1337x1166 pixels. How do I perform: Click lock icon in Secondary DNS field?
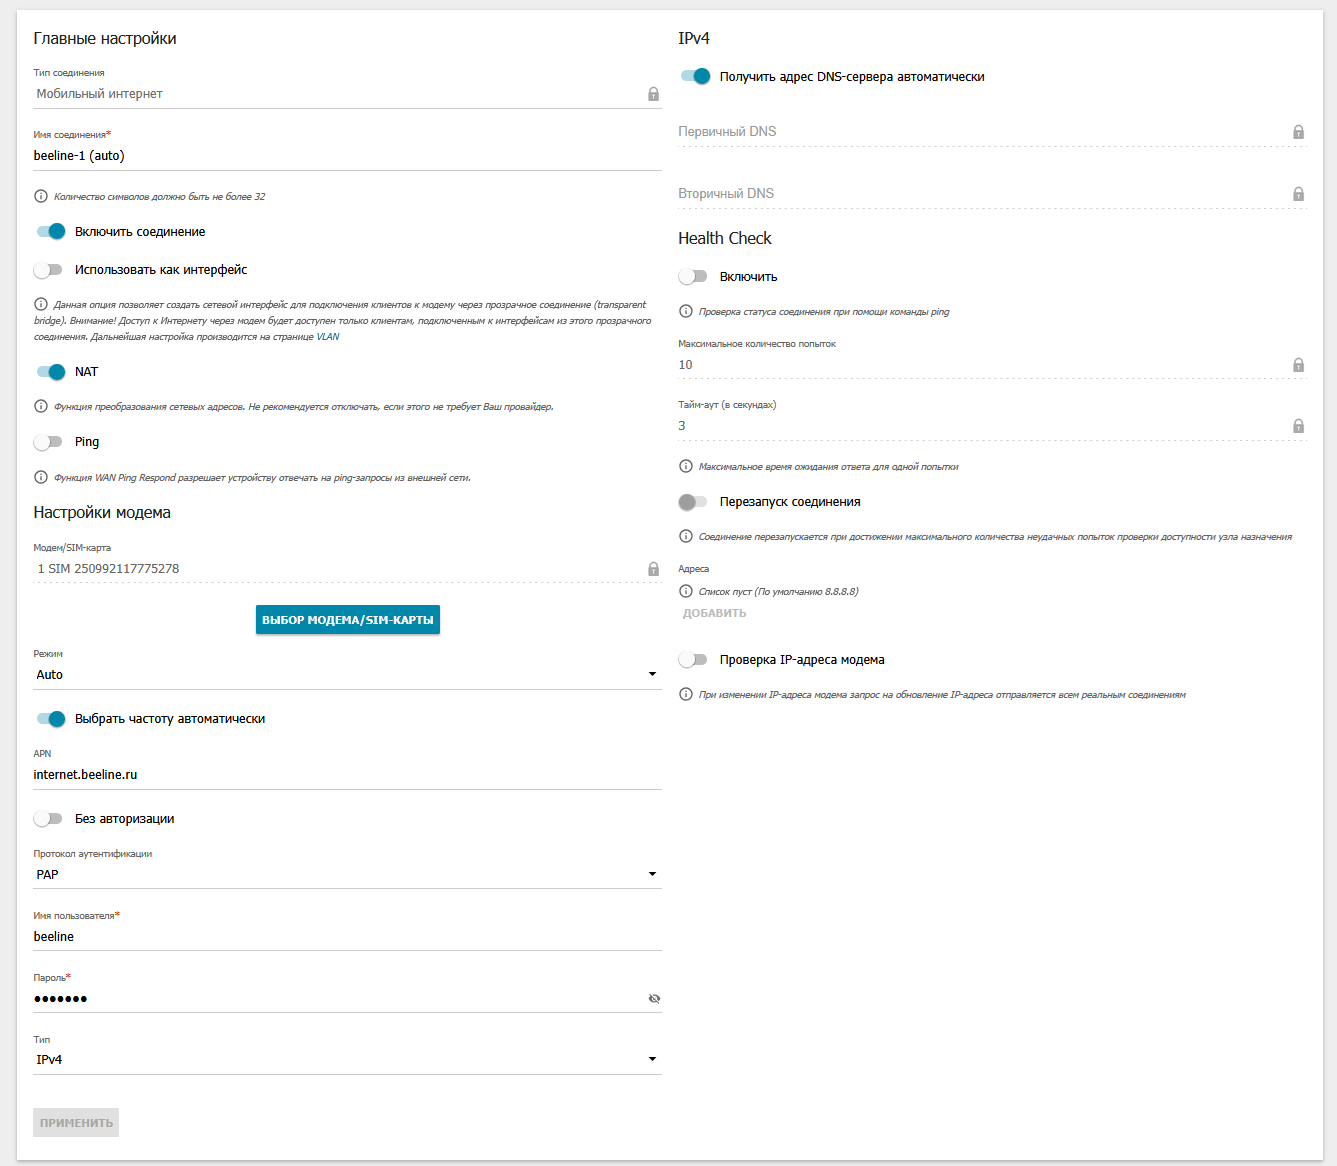pyautogui.click(x=1298, y=194)
